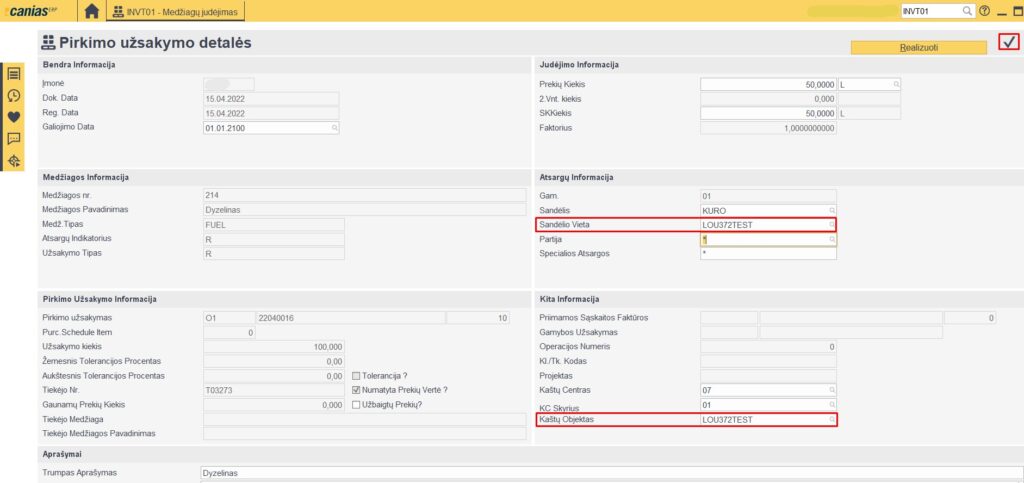Open the history clock icon in sidebar
1024x483 pixels.
[14, 96]
